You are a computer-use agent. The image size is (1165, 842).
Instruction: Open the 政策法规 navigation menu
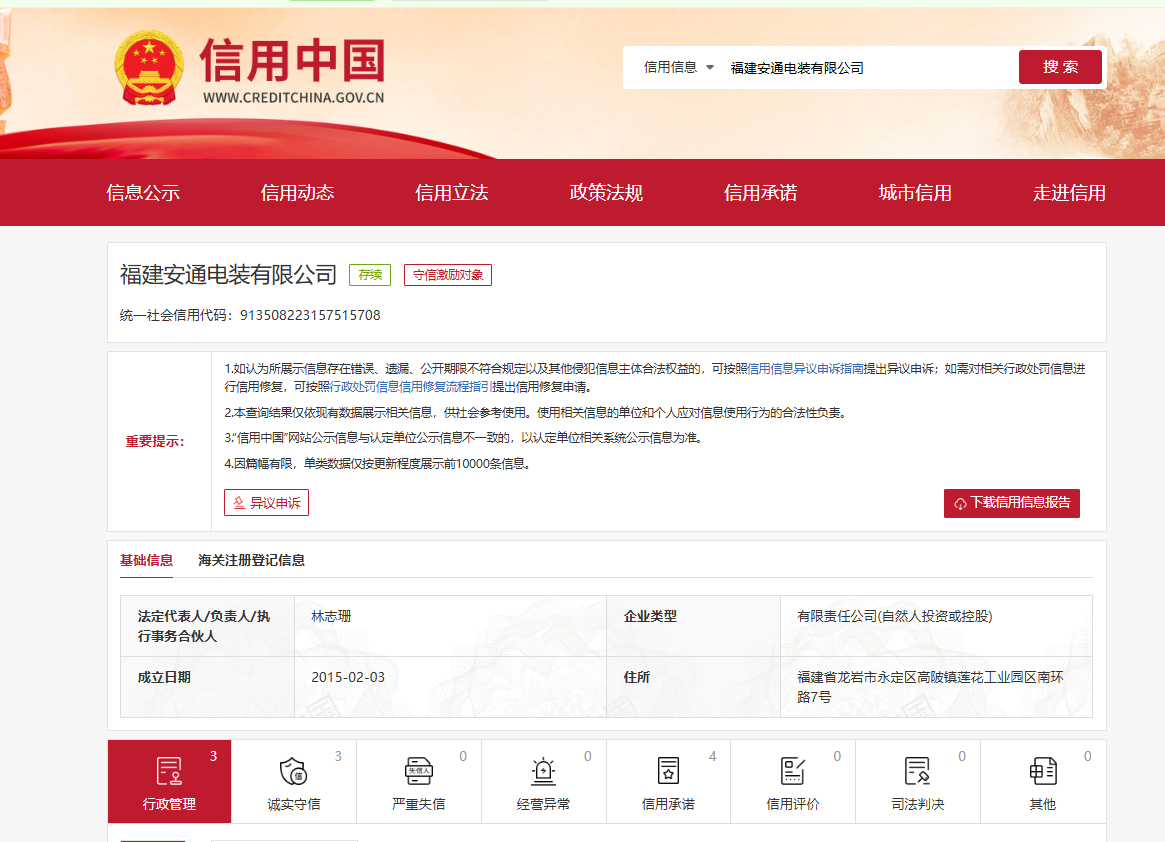click(x=606, y=193)
